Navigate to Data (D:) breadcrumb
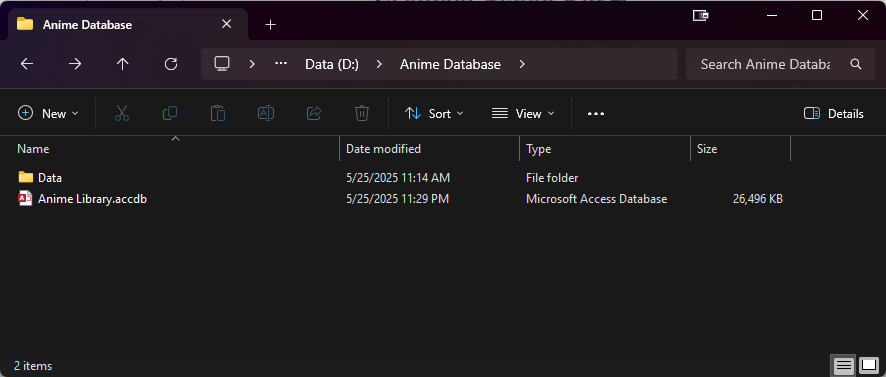Screen dimensions: 886x377 (x=332, y=64)
